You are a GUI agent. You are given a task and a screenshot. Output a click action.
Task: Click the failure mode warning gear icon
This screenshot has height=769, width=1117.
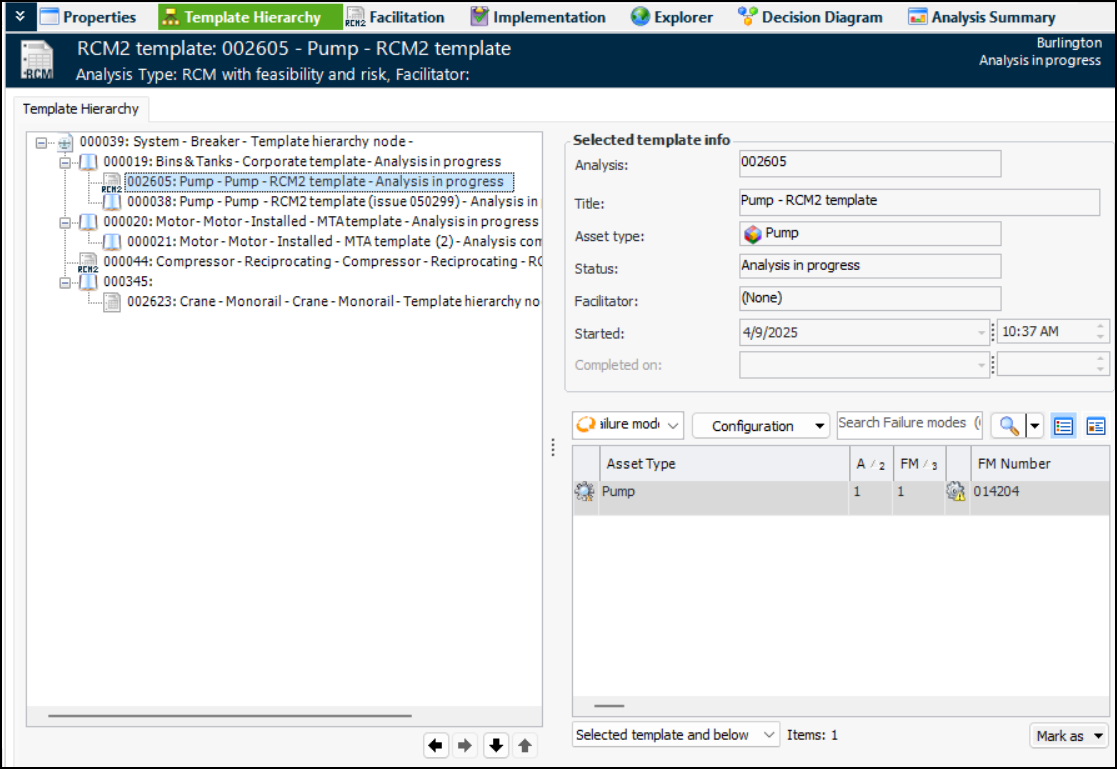coord(956,492)
